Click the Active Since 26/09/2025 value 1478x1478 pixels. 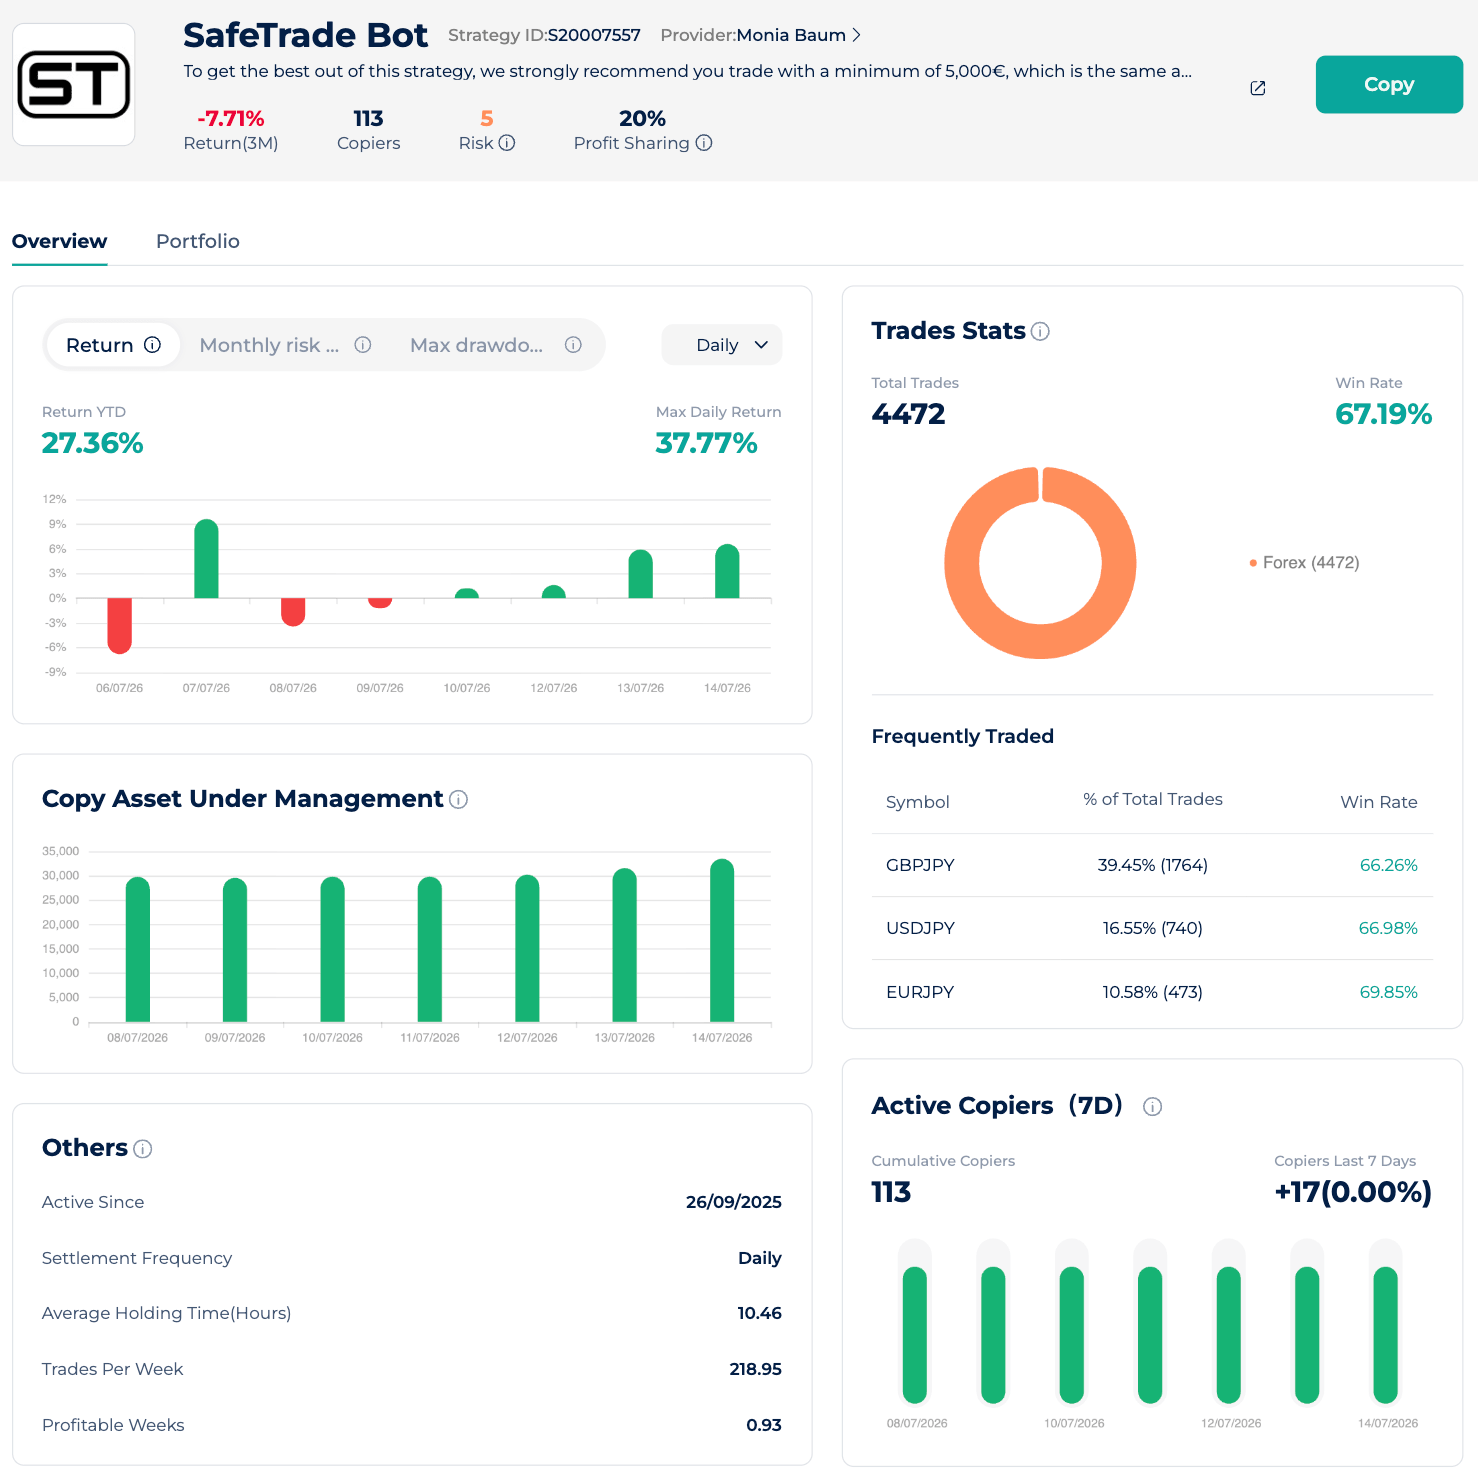tap(733, 1202)
